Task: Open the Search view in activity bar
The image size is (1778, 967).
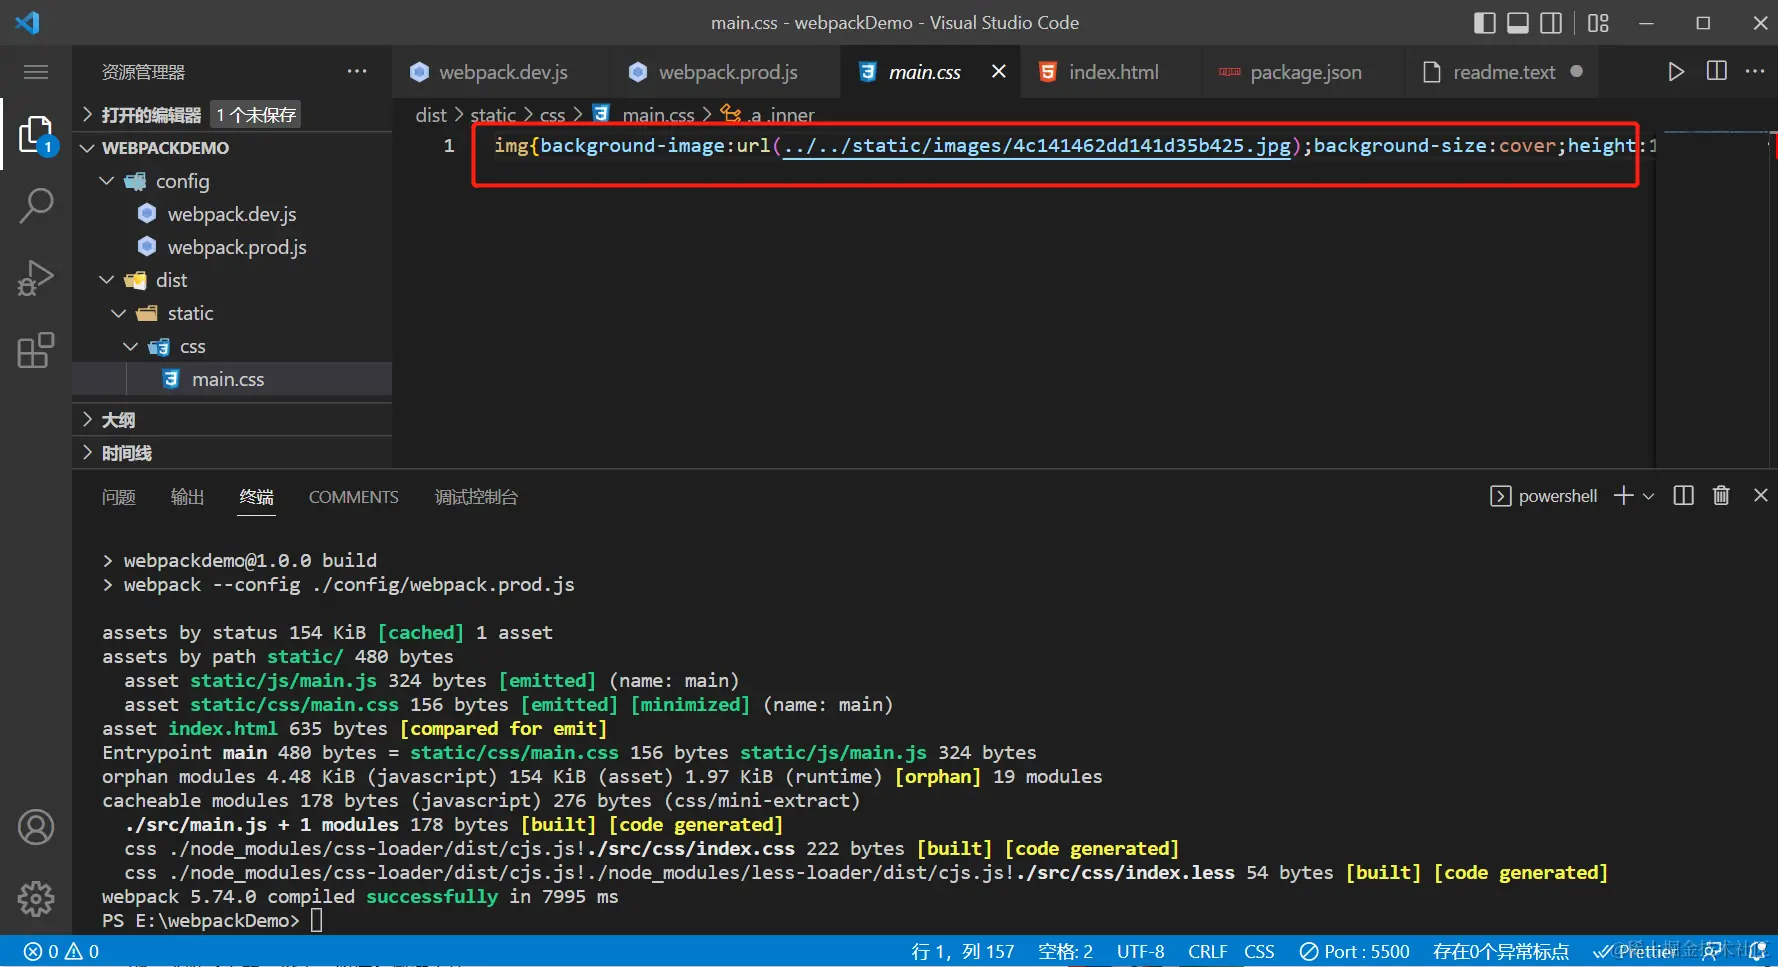Action: click(36, 205)
